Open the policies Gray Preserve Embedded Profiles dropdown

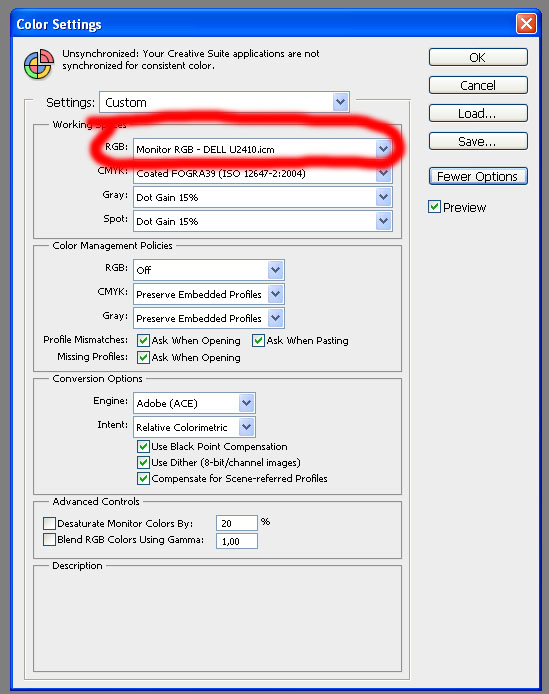(x=209, y=318)
